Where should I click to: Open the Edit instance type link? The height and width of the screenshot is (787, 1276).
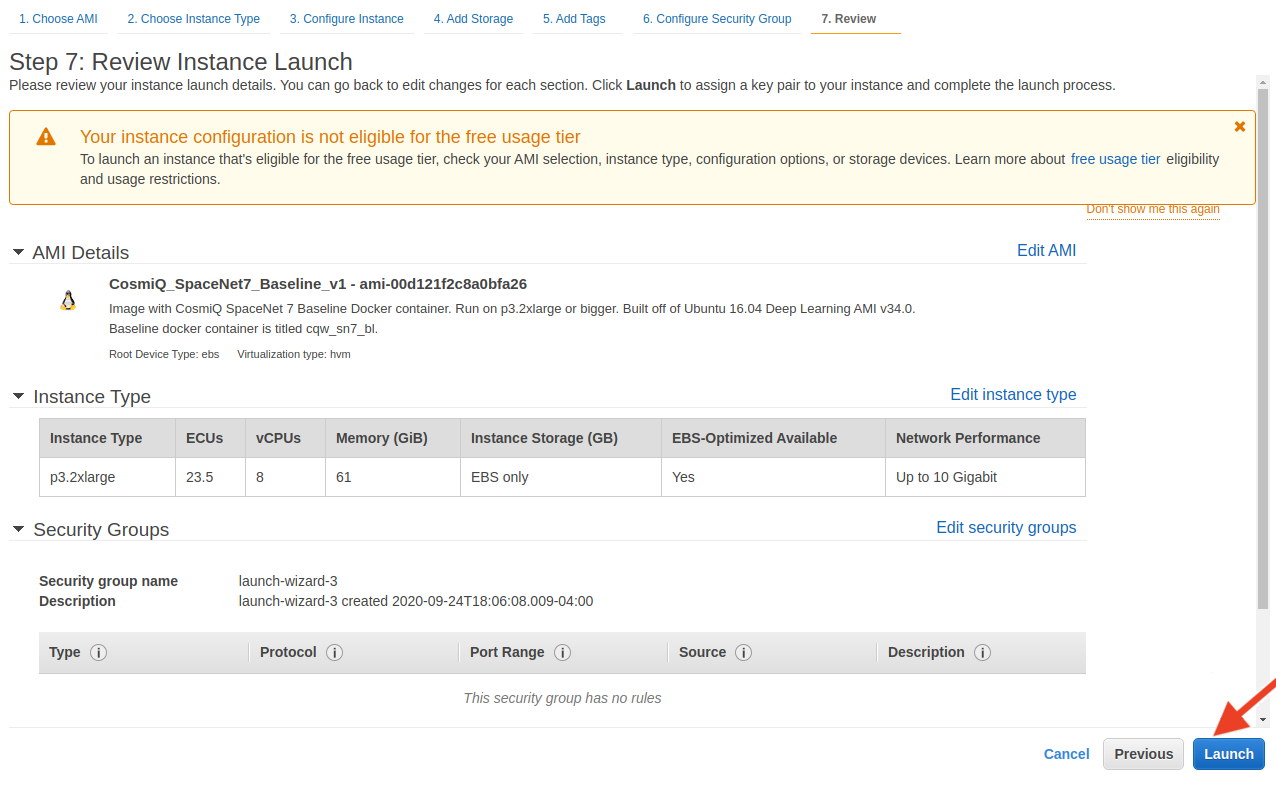(x=1013, y=394)
